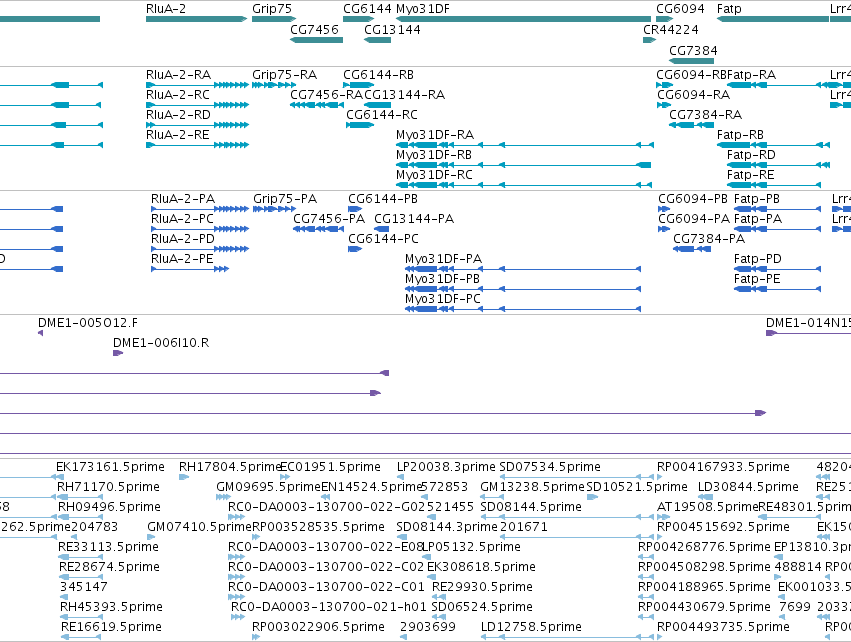Click EST RH17804.5prime

point(184,477)
